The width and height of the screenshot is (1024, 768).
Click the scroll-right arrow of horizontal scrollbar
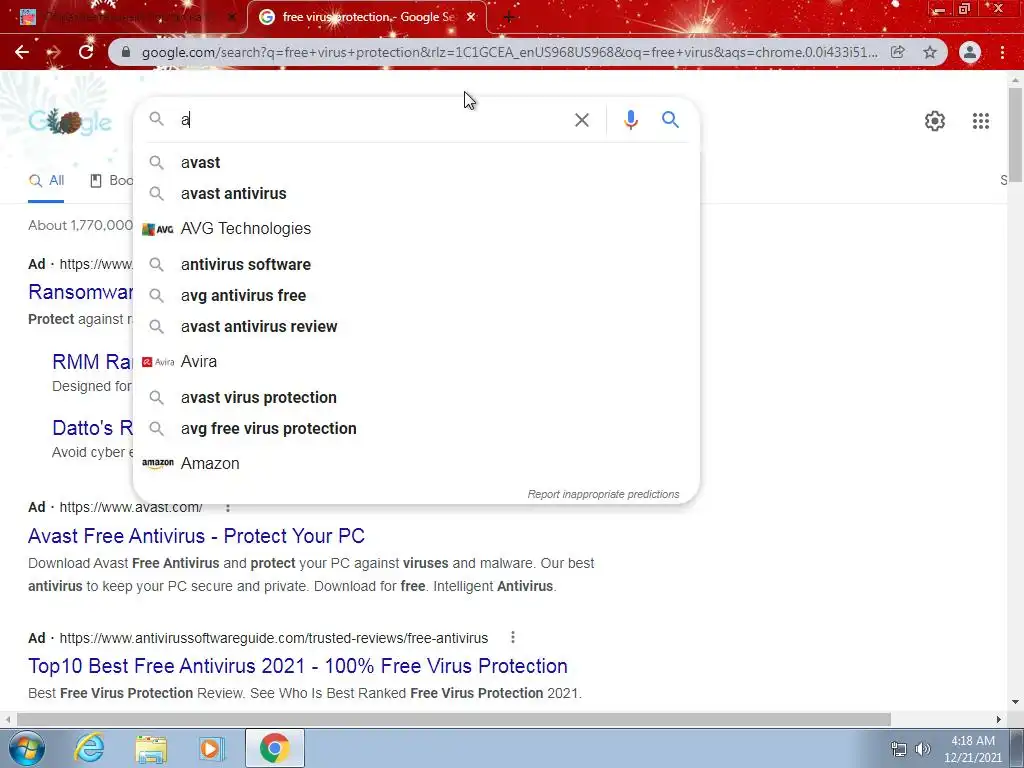click(999, 719)
